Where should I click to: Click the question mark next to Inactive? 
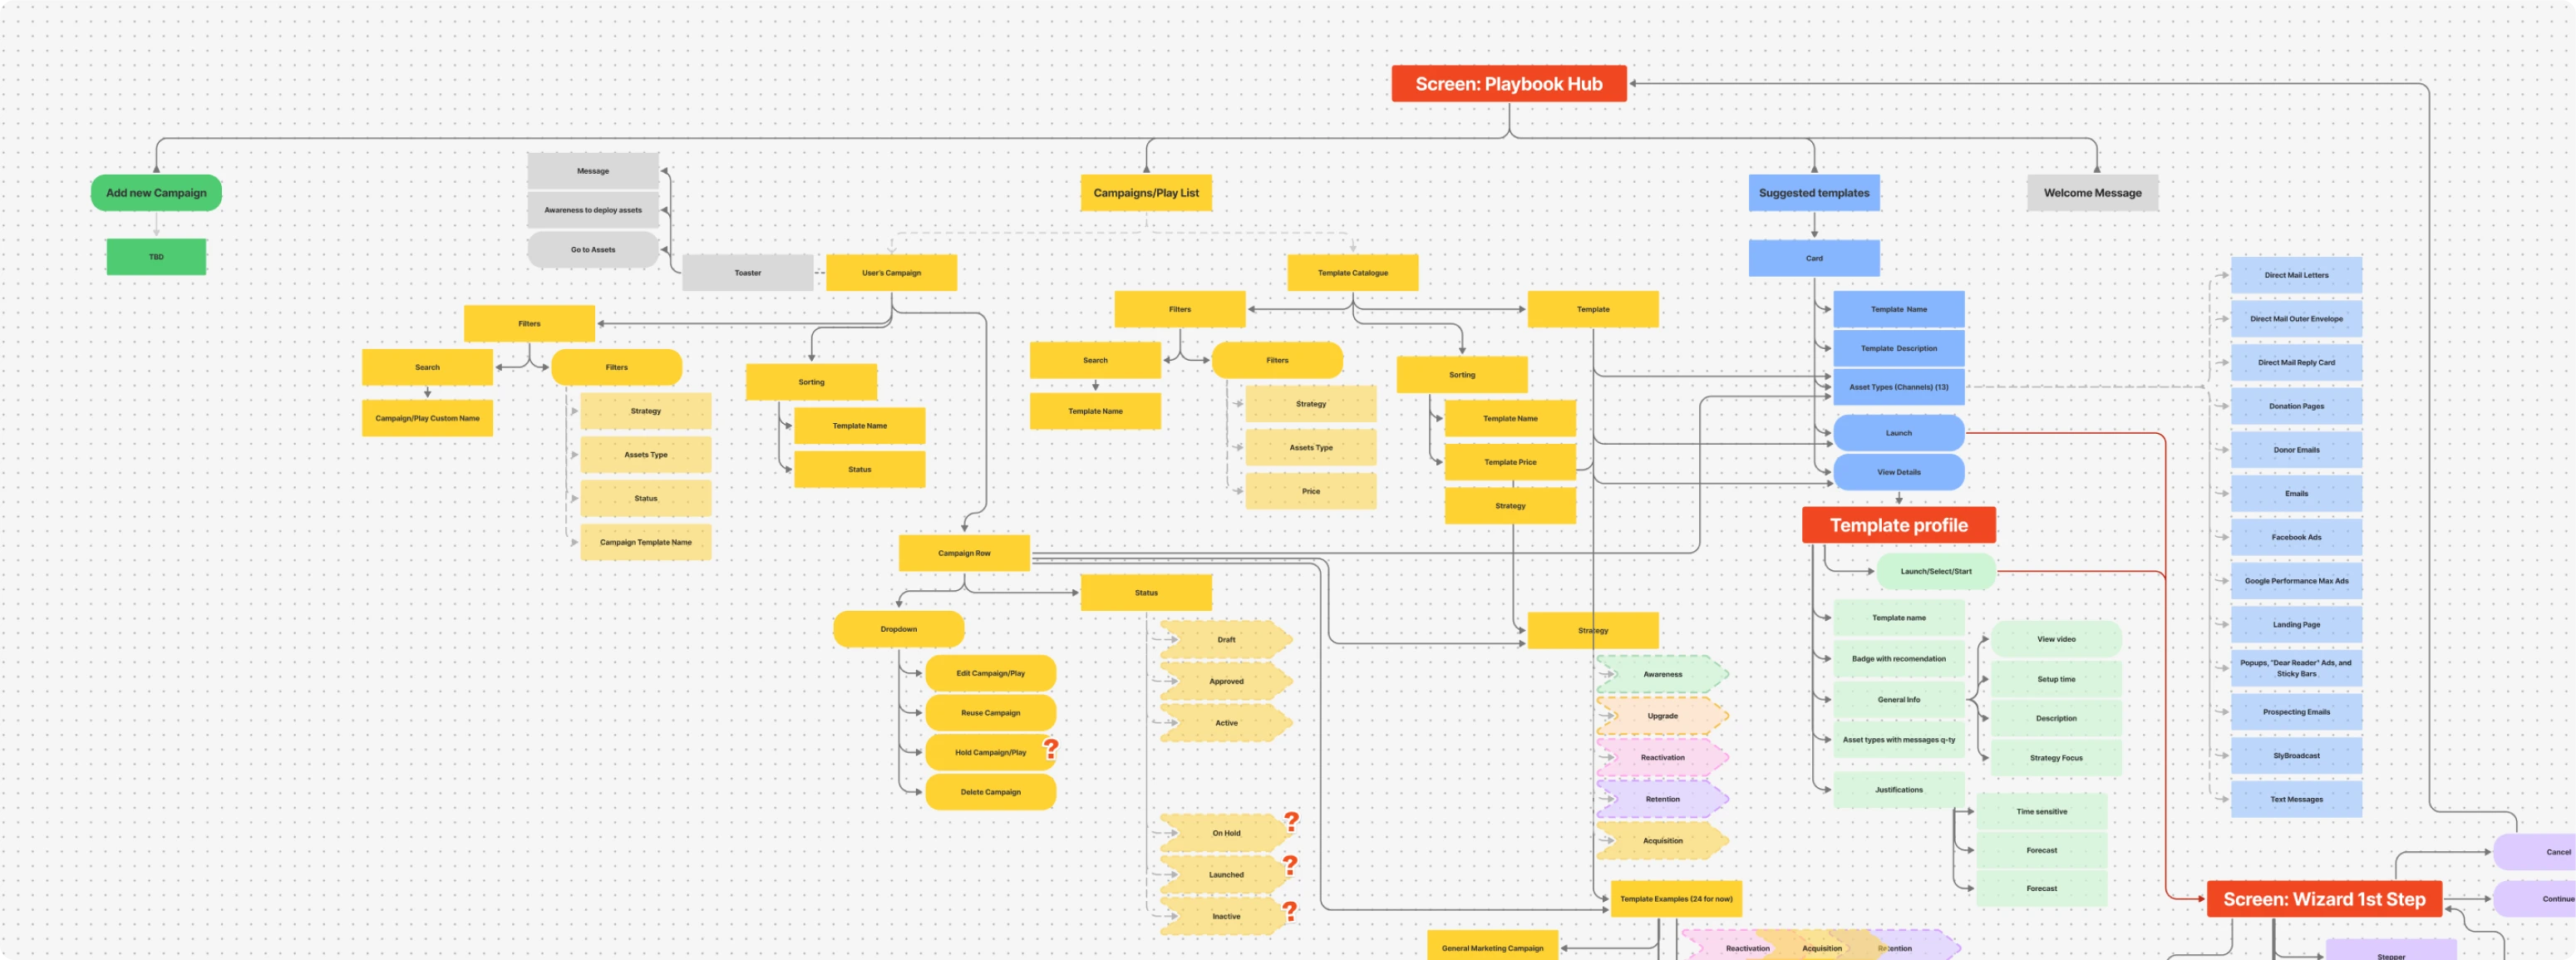(1289, 908)
